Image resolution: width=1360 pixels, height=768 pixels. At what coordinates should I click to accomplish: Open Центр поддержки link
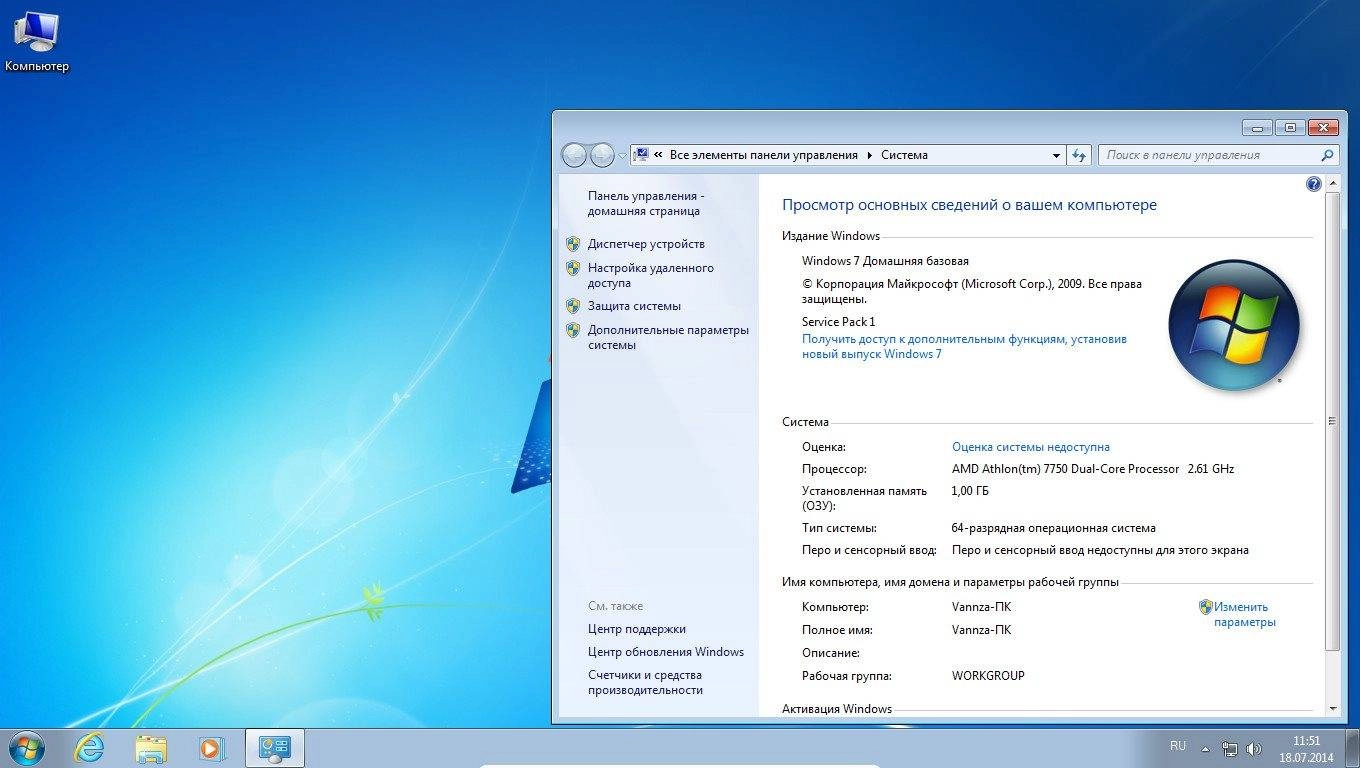click(x=637, y=629)
